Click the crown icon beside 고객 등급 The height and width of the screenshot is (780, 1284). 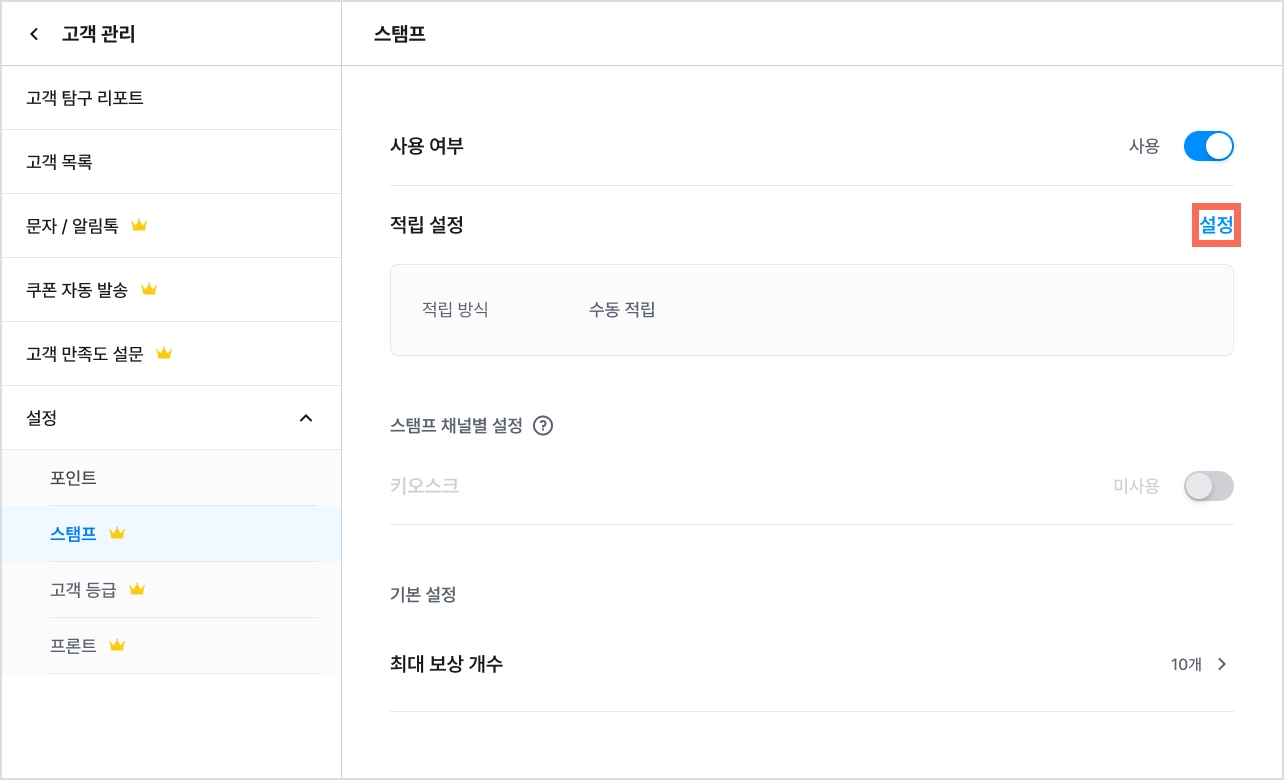[x=137, y=590]
